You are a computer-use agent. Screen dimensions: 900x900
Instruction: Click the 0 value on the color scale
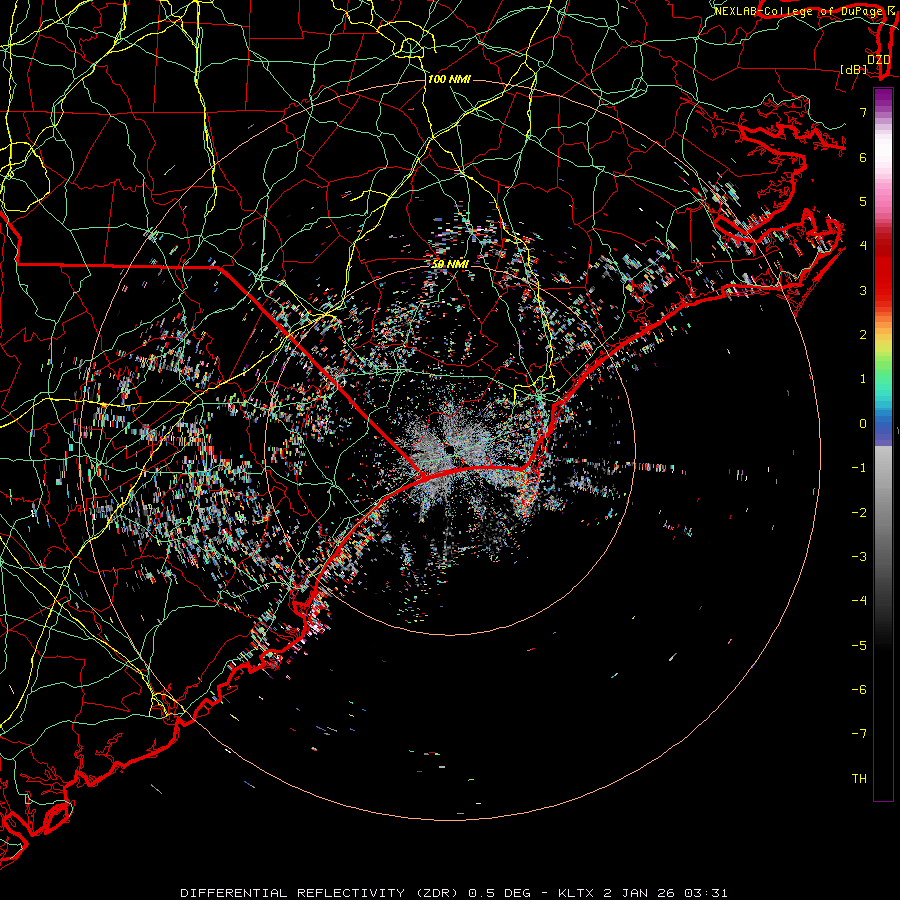(863, 424)
